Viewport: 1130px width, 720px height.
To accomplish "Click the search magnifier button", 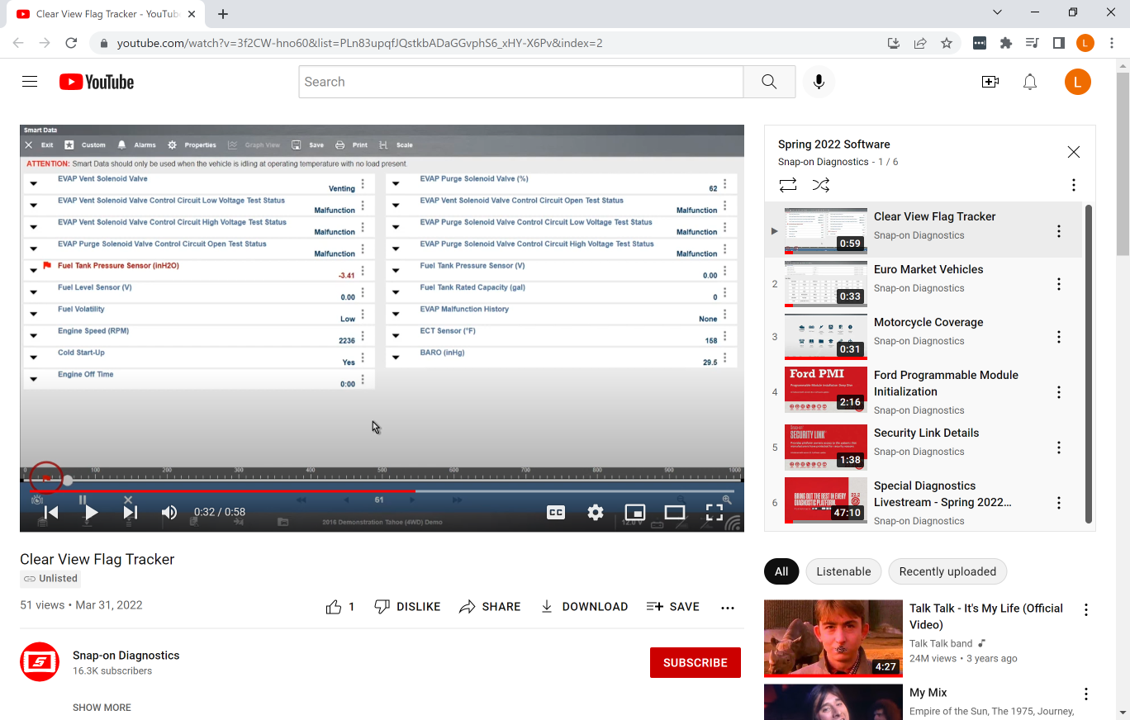I will (769, 82).
